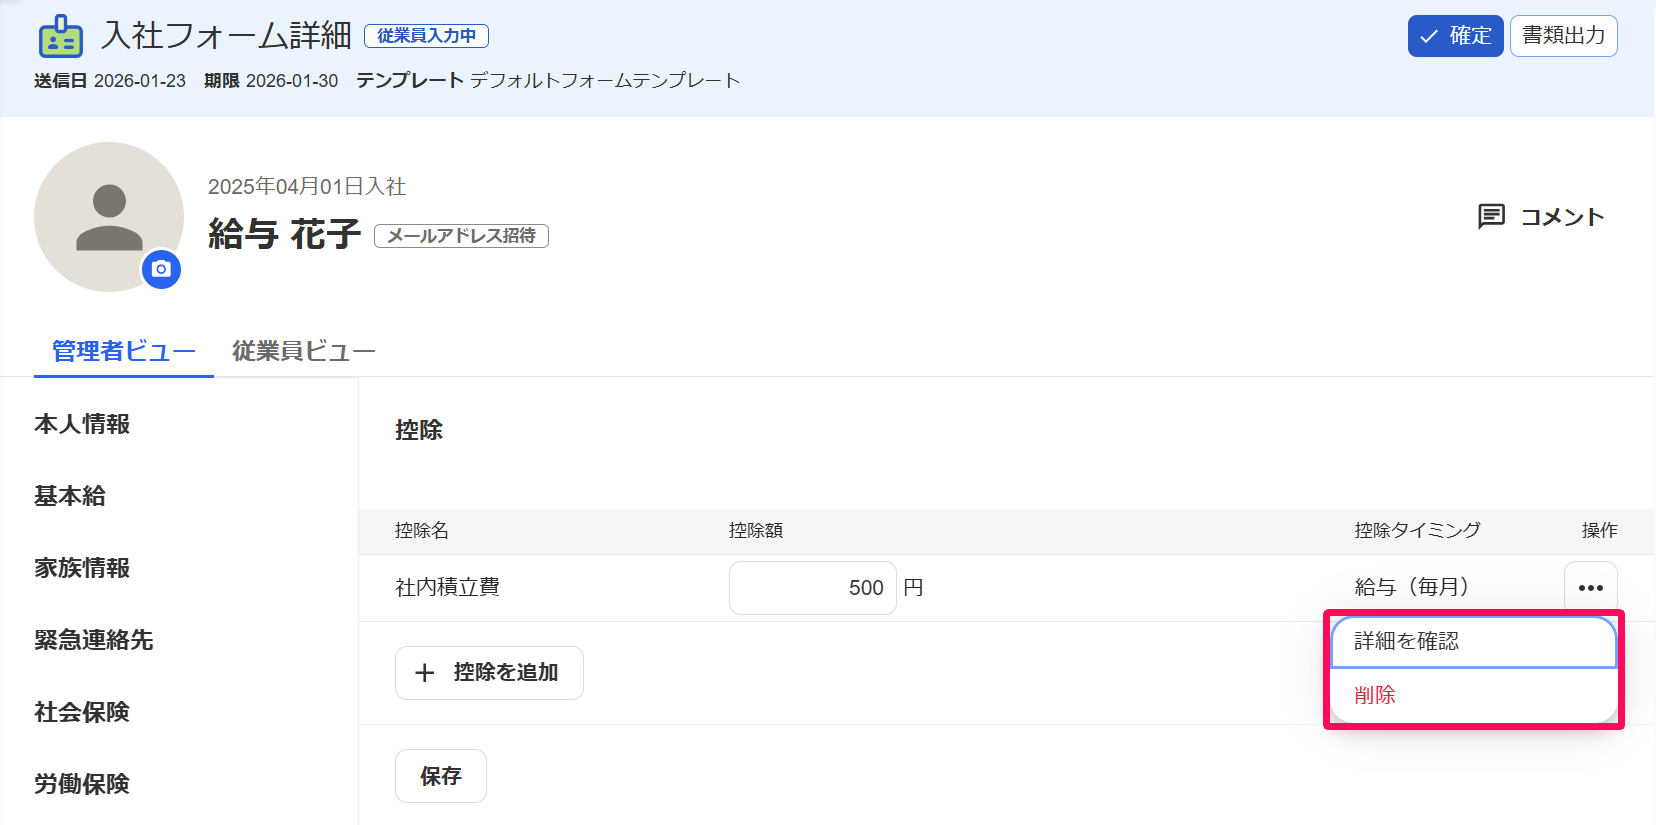
Task: Click the デフォルトフォームテンプレート template name
Action: click(605, 81)
